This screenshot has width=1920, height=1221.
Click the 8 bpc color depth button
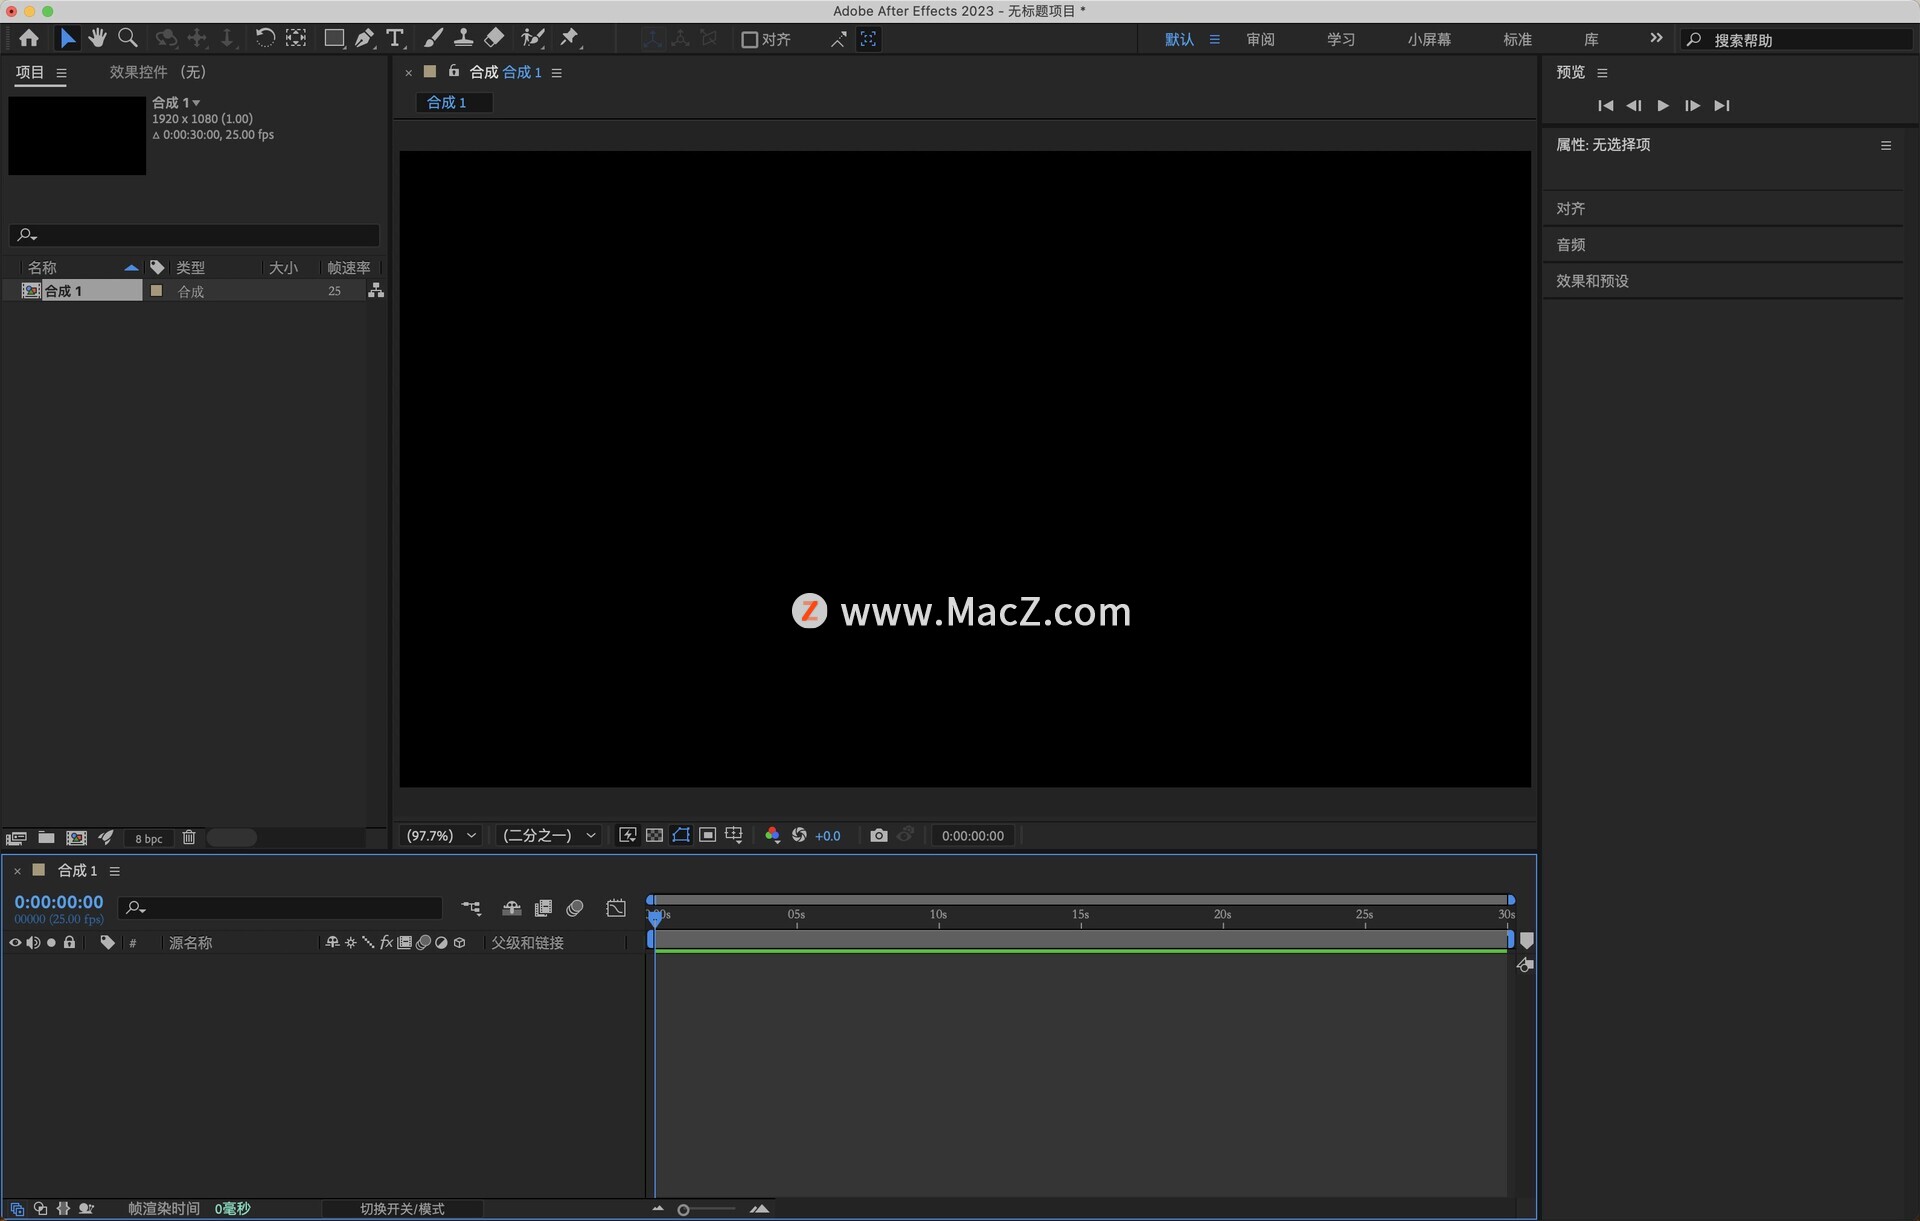tap(148, 839)
